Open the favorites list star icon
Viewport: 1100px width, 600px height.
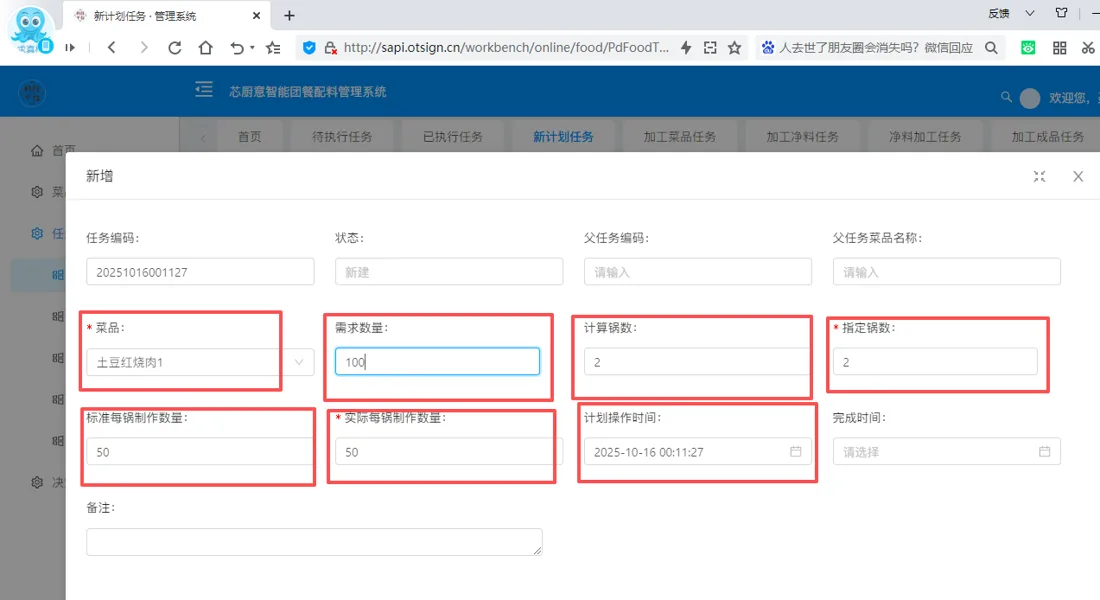pos(273,48)
